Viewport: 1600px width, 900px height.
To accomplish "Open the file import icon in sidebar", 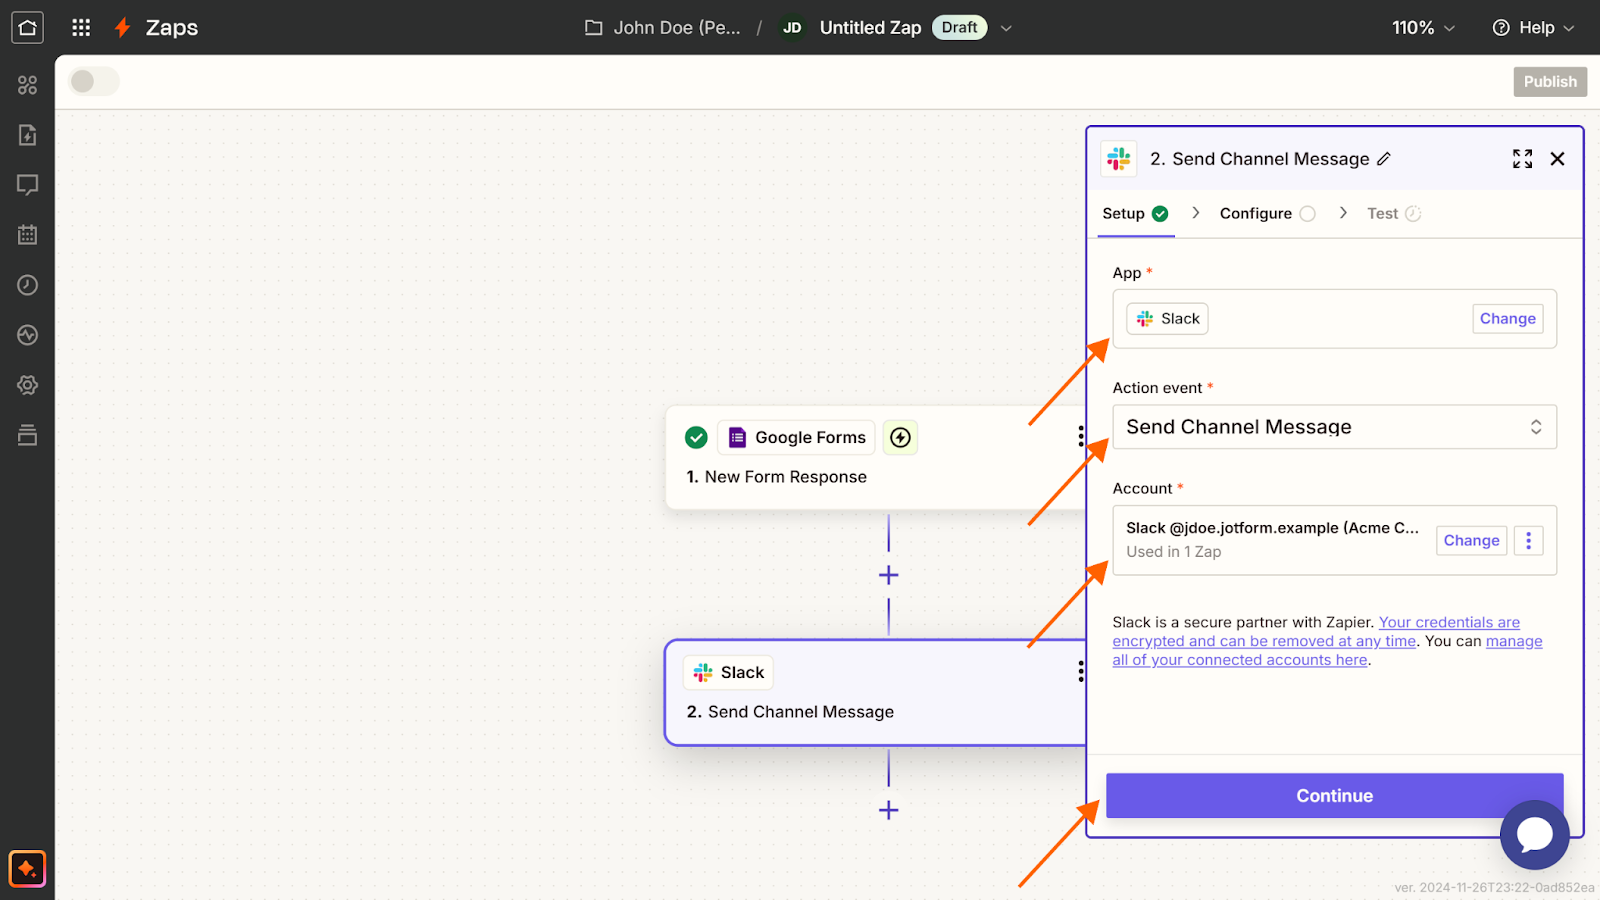I will 27,135.
